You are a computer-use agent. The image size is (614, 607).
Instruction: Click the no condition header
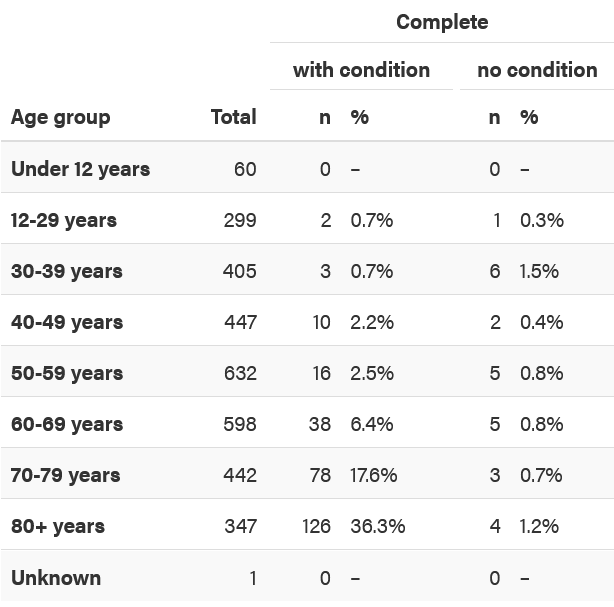coord(537,70)
